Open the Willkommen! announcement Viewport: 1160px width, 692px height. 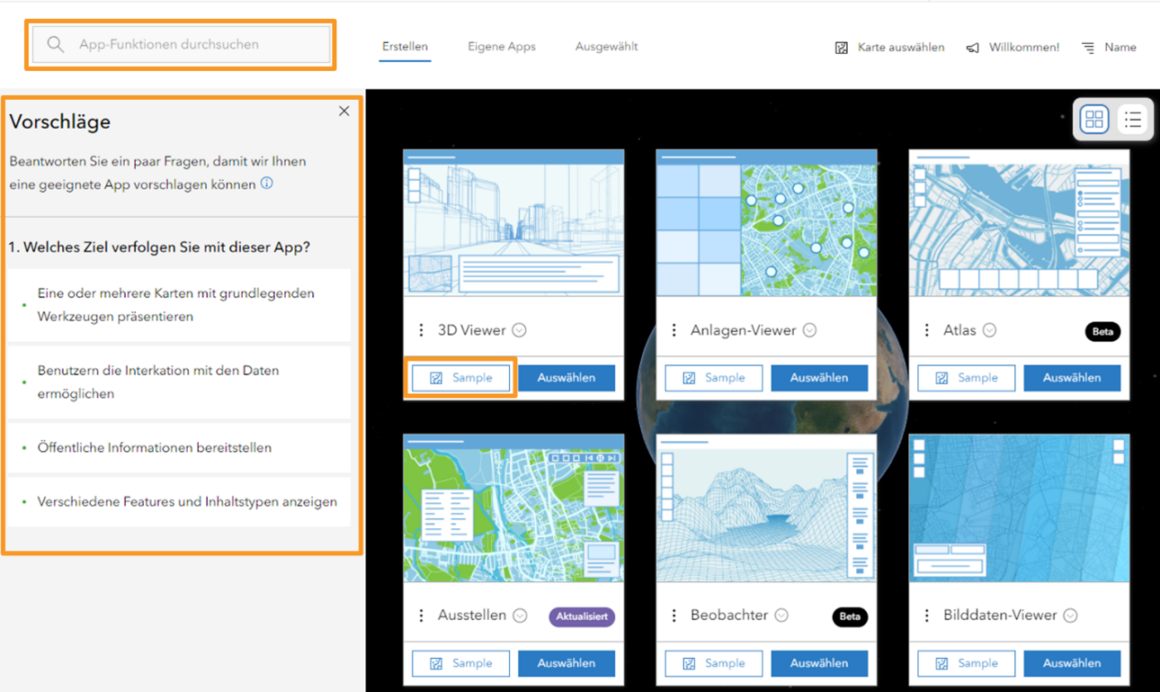[x=1013, y=47]
